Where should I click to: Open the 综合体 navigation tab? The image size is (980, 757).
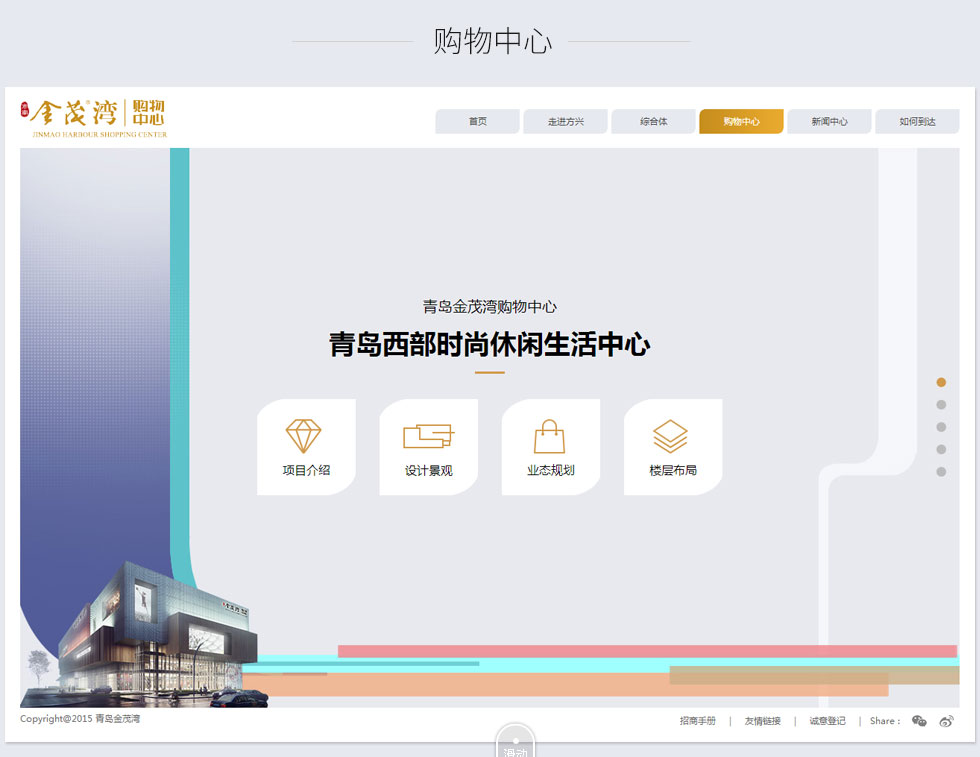tap(653, 122)
